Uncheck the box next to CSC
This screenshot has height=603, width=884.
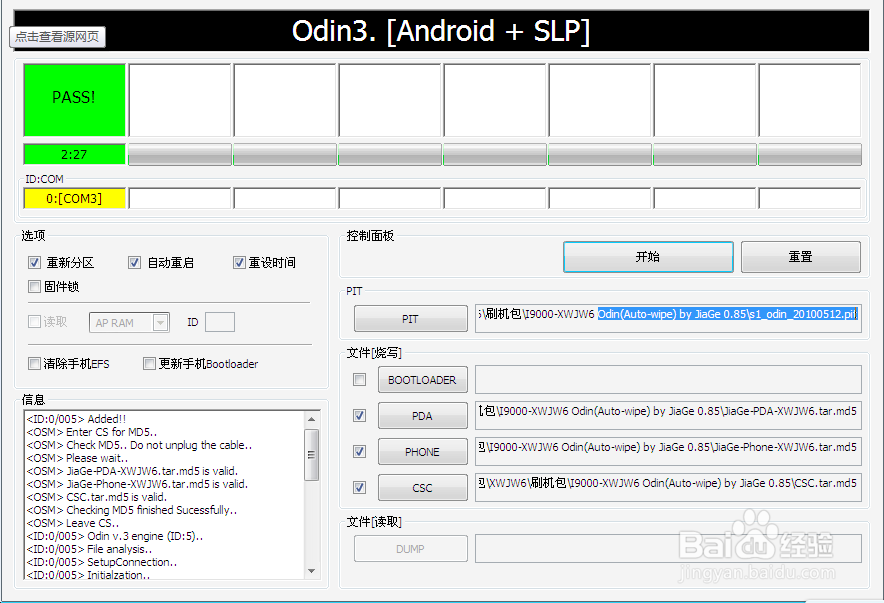coord(359,487)
